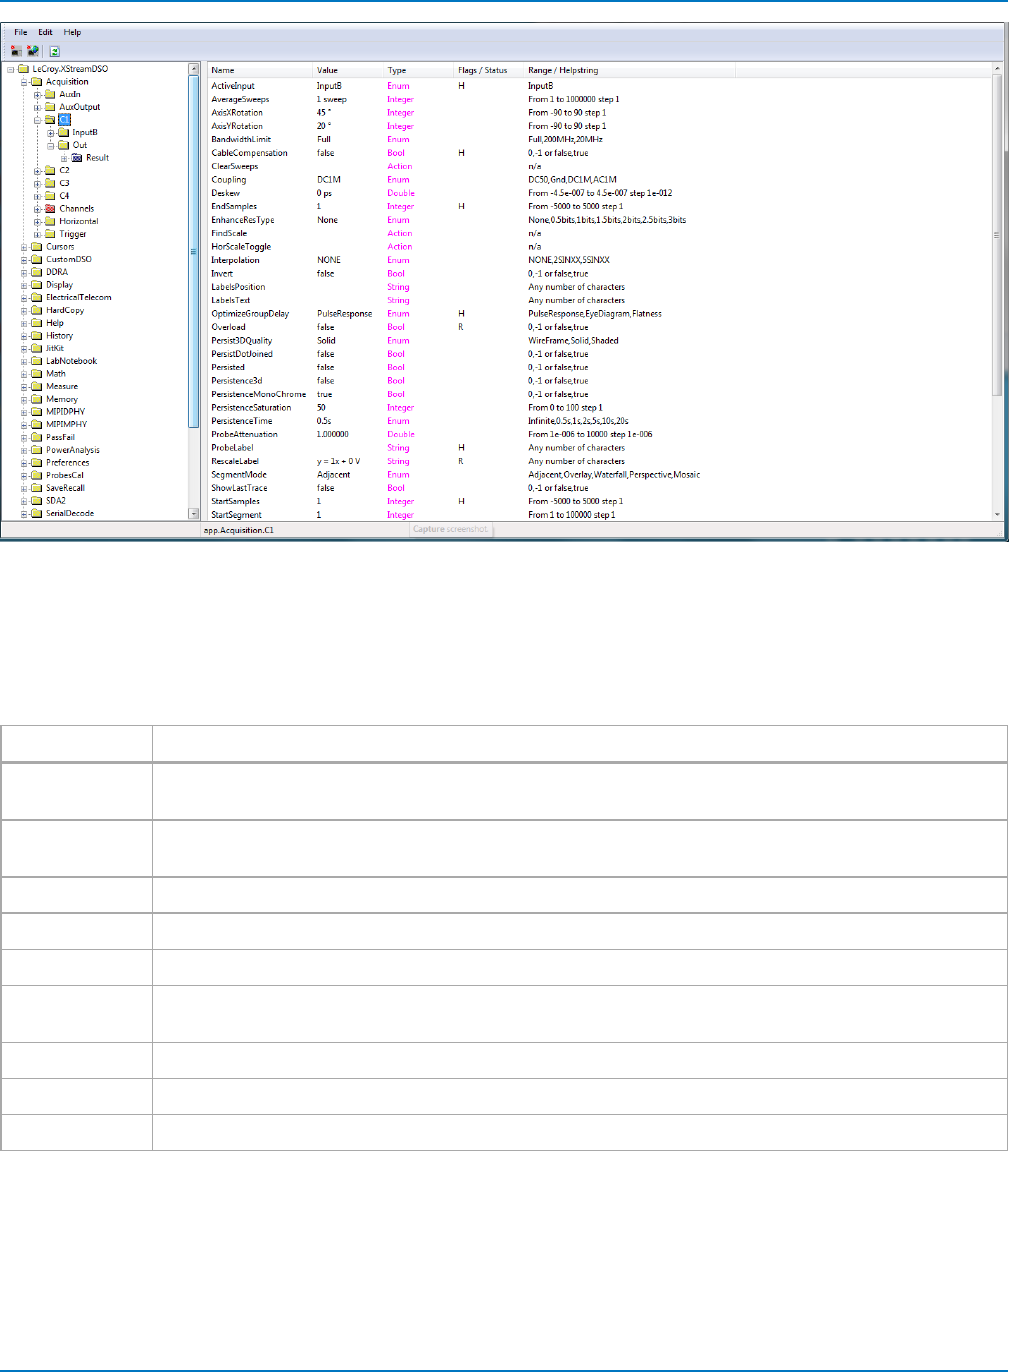Expand the C4 channel node

pos(37,196)
